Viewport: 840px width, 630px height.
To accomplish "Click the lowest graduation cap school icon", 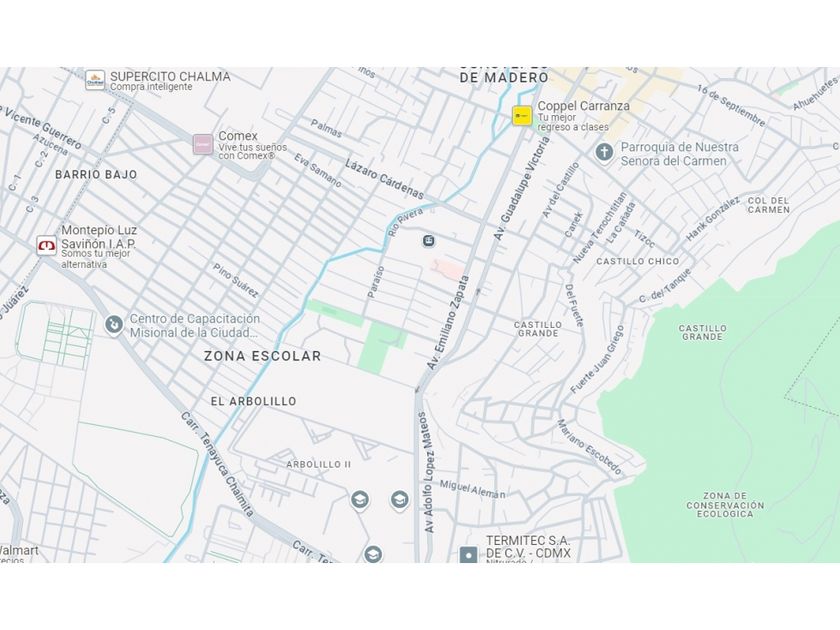I will coord(373,554).
